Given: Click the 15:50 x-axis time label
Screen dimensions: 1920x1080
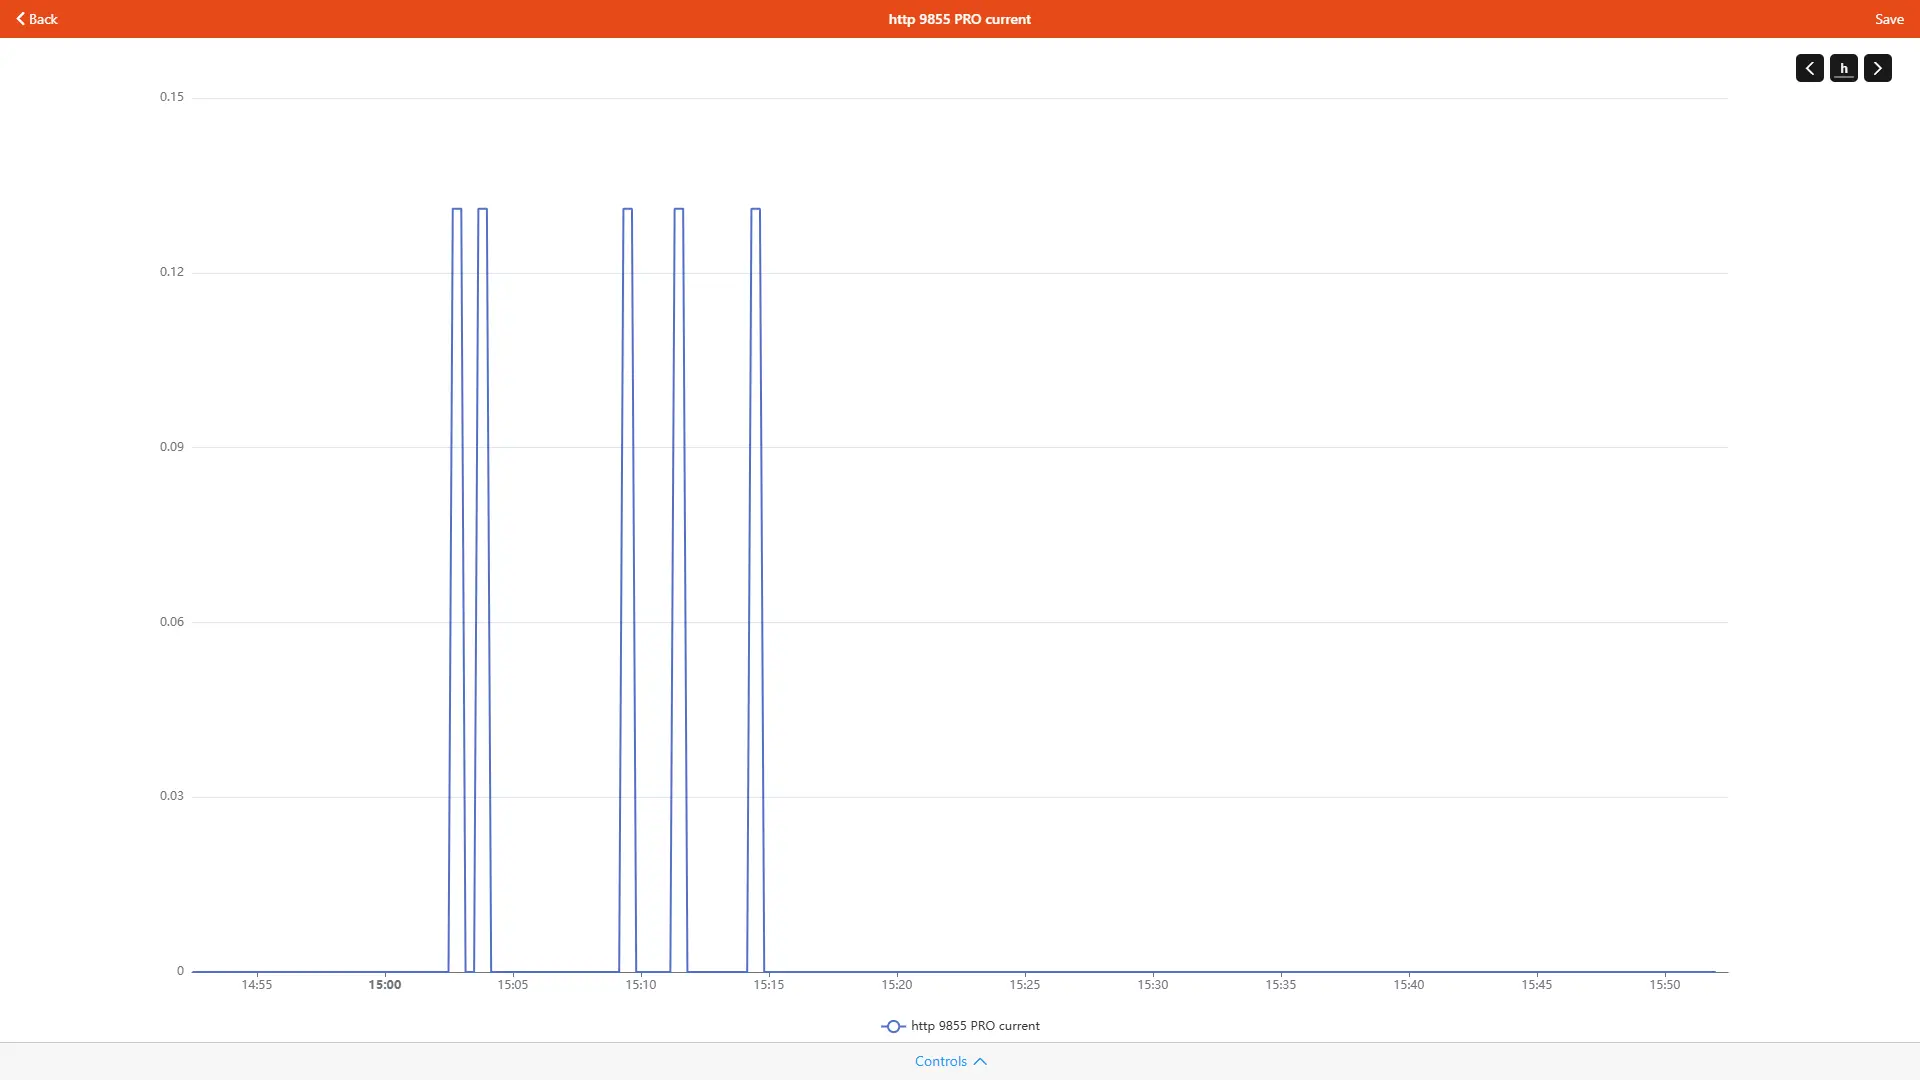Looking at the screenshot, I should point(1664,985).
